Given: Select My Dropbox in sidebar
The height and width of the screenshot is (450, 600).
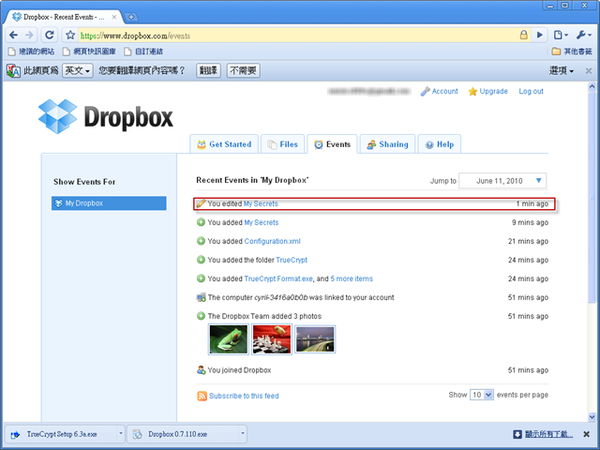Looking at the screenshot, I should [109, 203].
